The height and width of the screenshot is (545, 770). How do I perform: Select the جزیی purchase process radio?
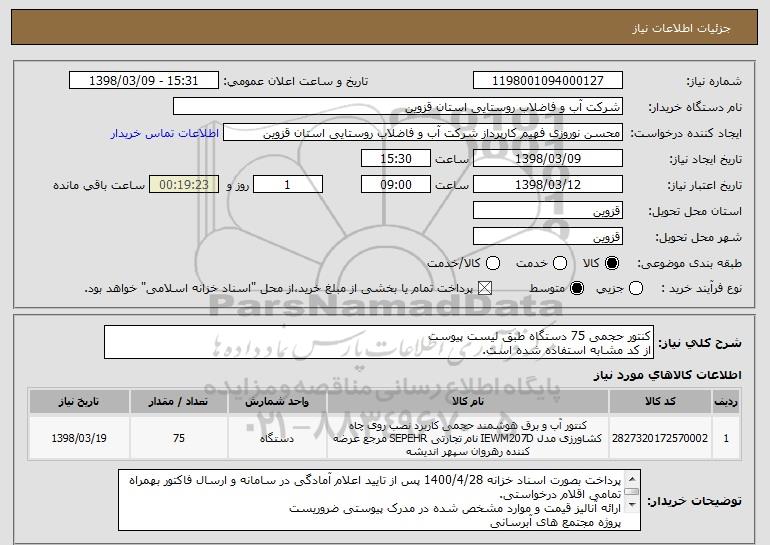tap(635, 289)
